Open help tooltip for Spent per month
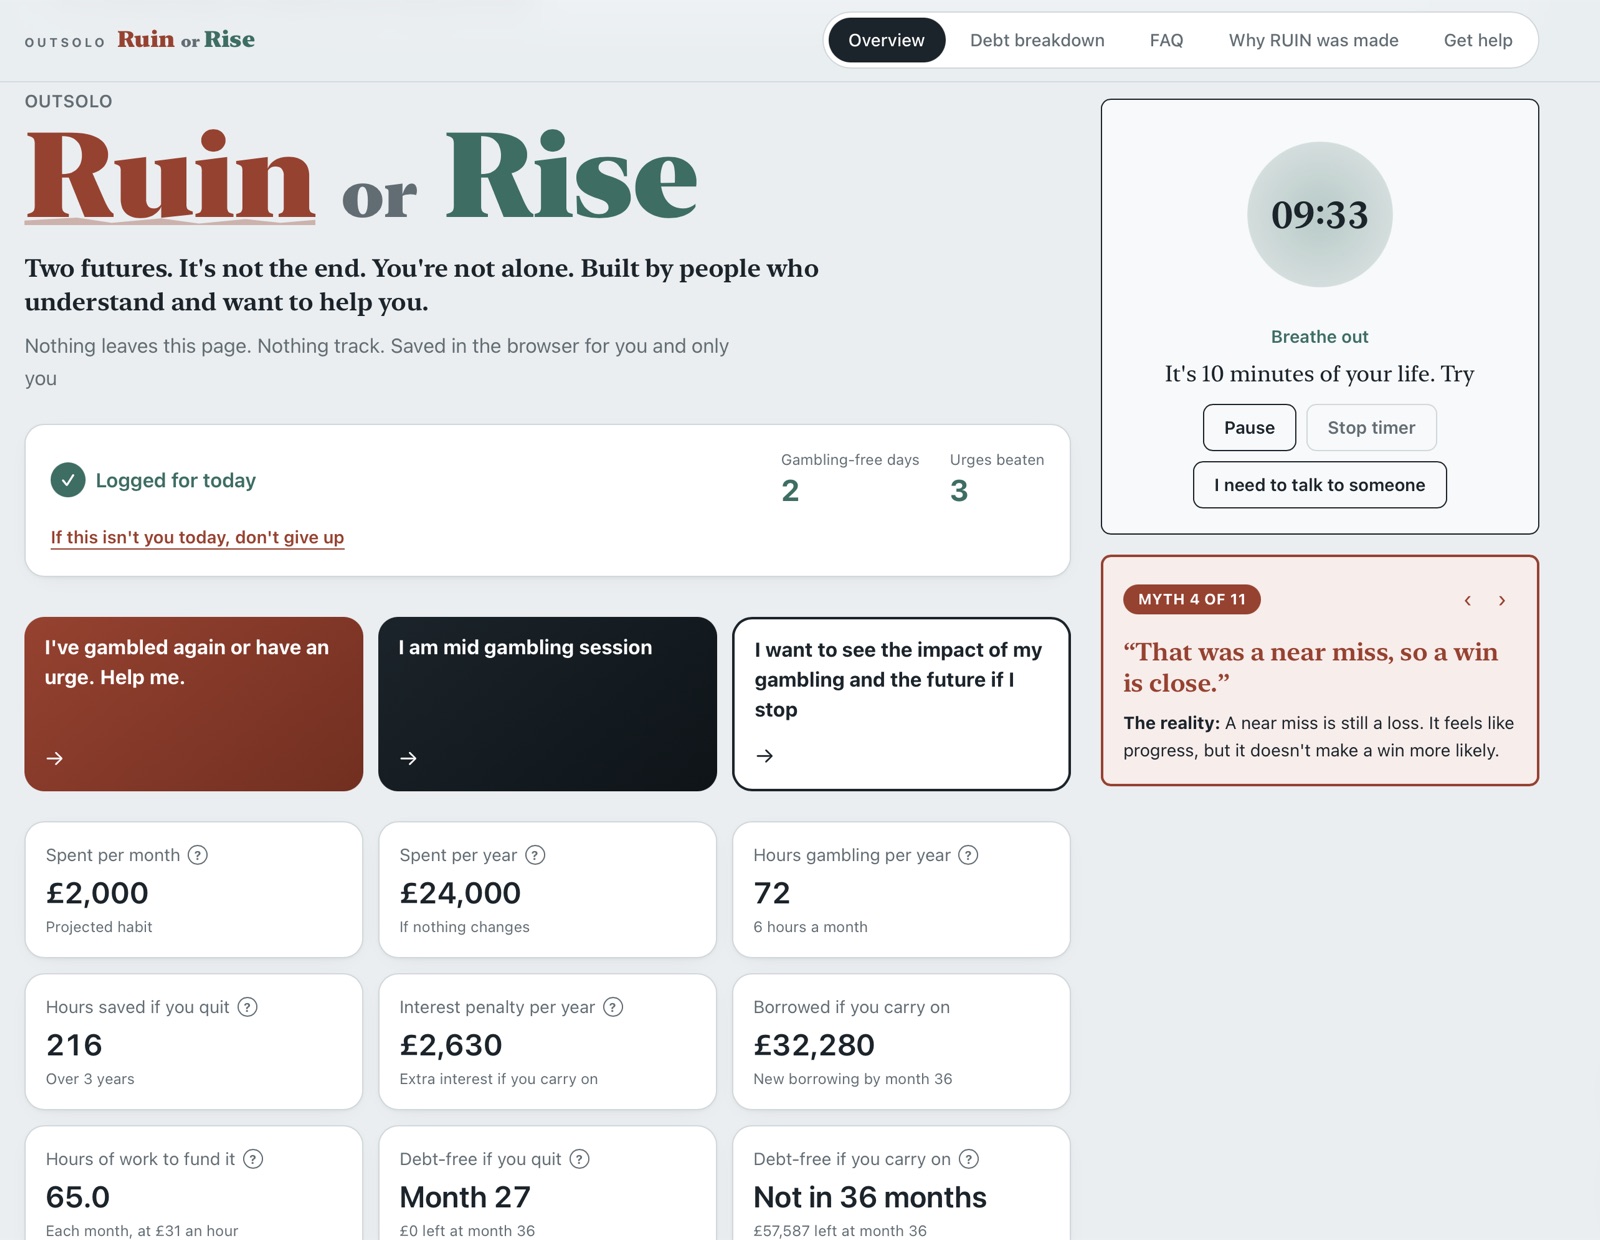The width and height of the screenshot is (1600, 1240). (x=198, y=855)
